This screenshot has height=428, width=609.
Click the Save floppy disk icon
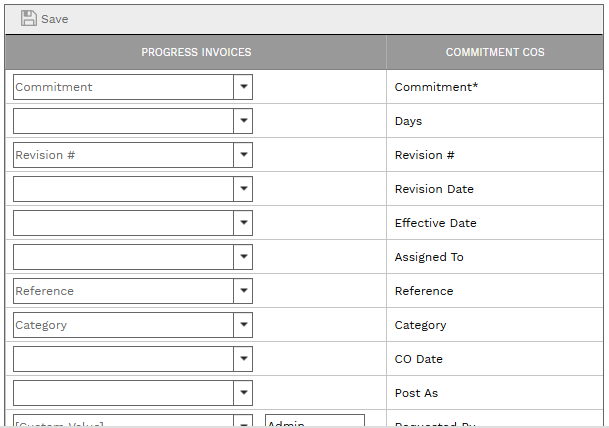click(x=28, y=18)
